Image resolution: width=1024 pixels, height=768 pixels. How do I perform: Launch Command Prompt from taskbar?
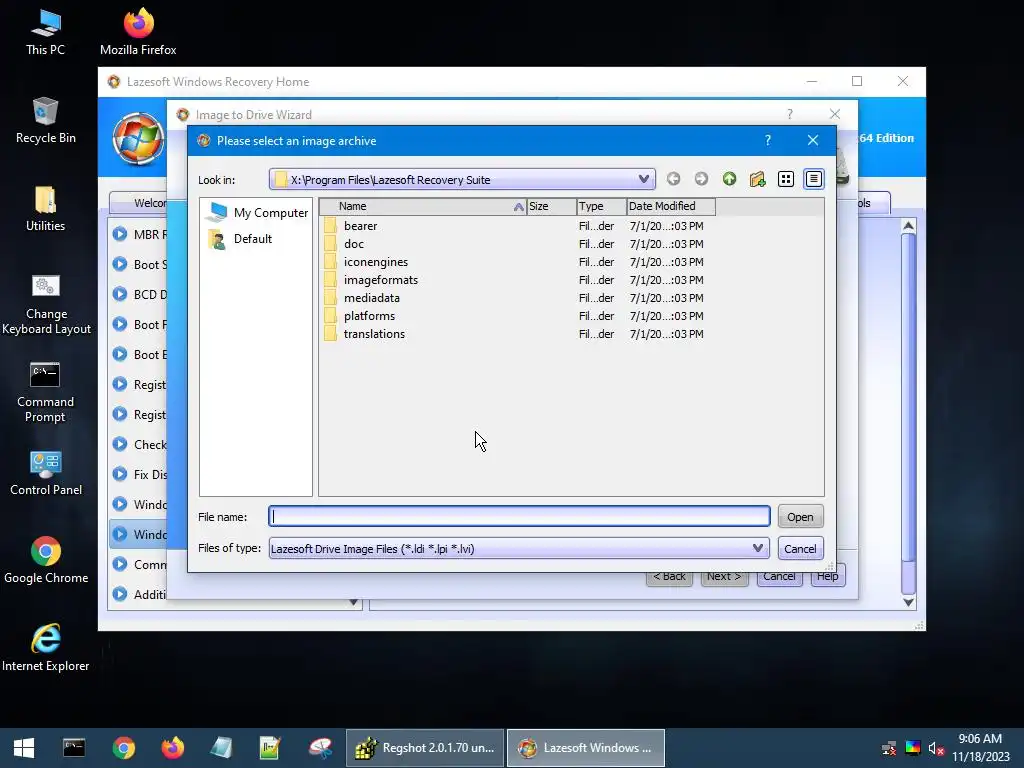point(74,748)
